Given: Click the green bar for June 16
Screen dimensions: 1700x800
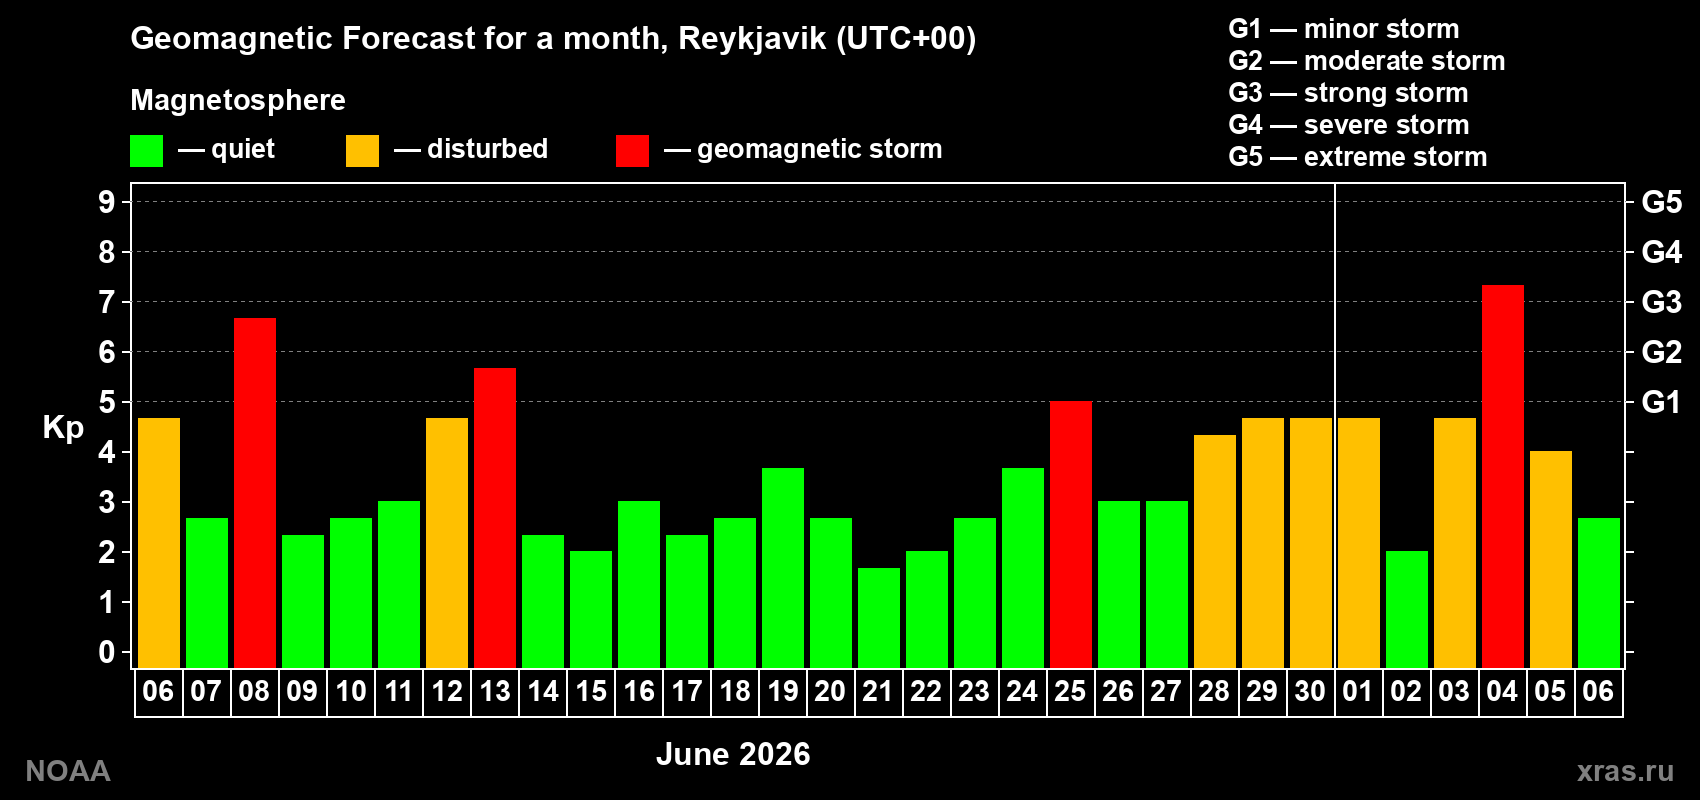Looking at the screenshot, I should pyautogui.click(x=639, y=585).
